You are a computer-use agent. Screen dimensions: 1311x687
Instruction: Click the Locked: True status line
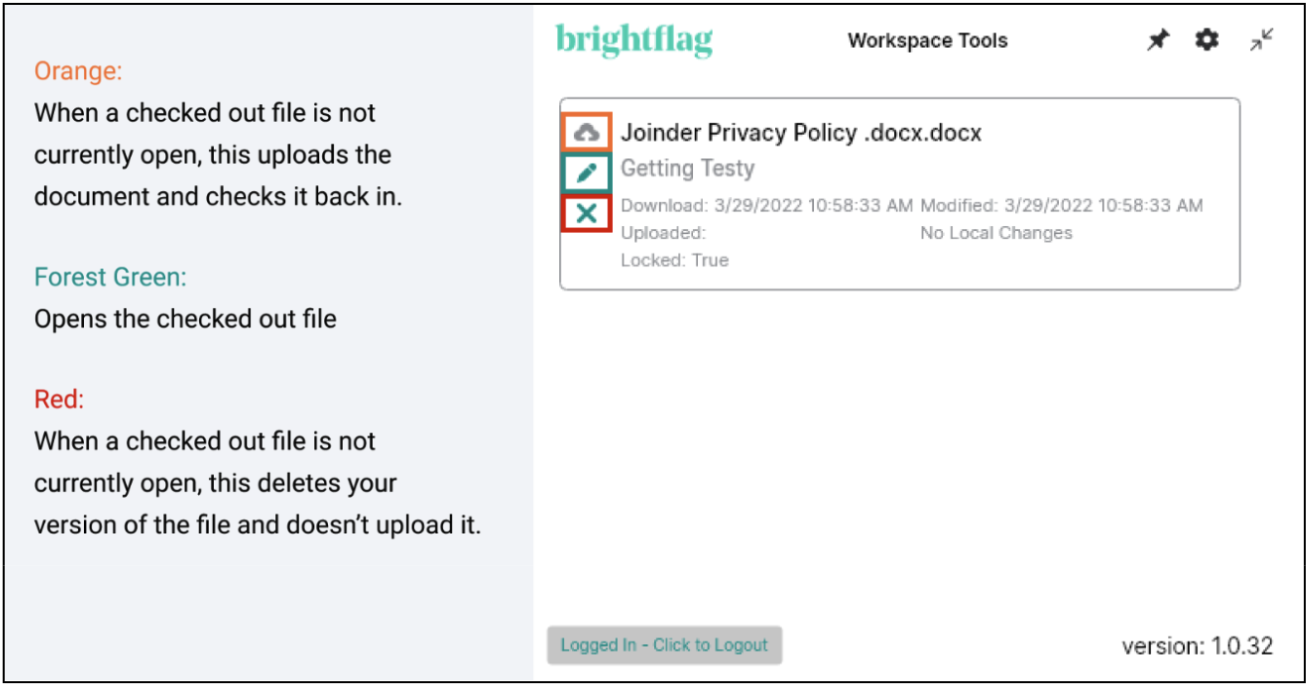(675, 260)
